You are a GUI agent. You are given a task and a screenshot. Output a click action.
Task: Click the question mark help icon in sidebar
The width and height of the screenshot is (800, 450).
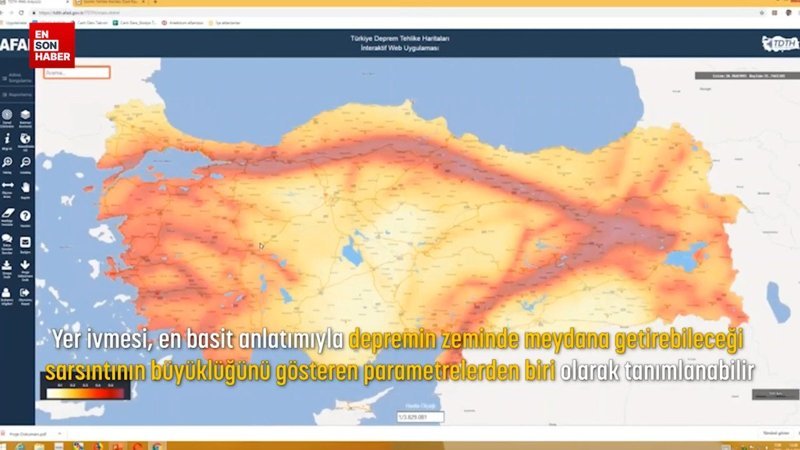click(x=26, y=215)
